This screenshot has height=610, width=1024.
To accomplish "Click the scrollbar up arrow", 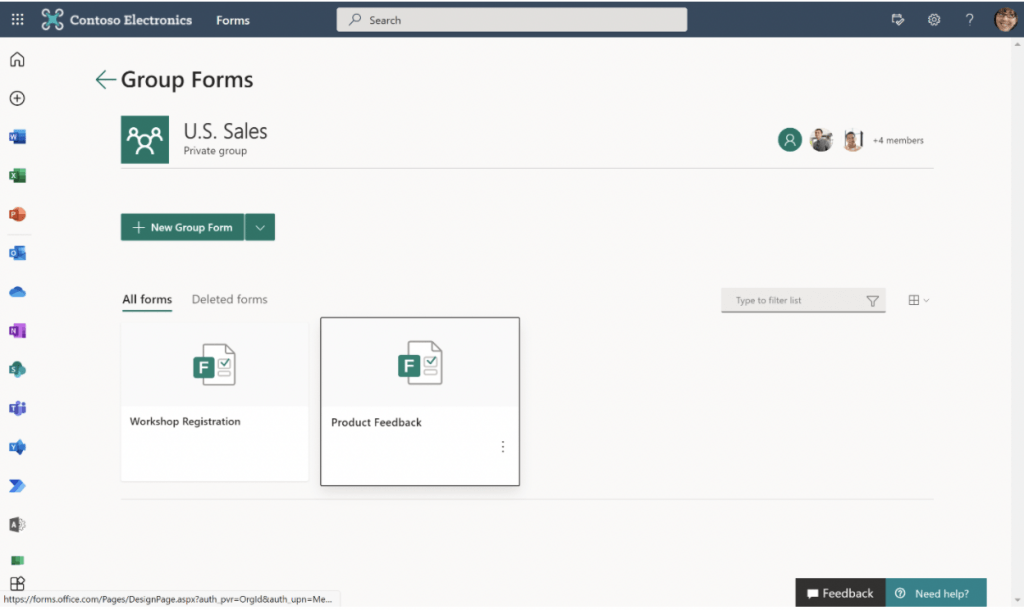I will [1017, 44].
